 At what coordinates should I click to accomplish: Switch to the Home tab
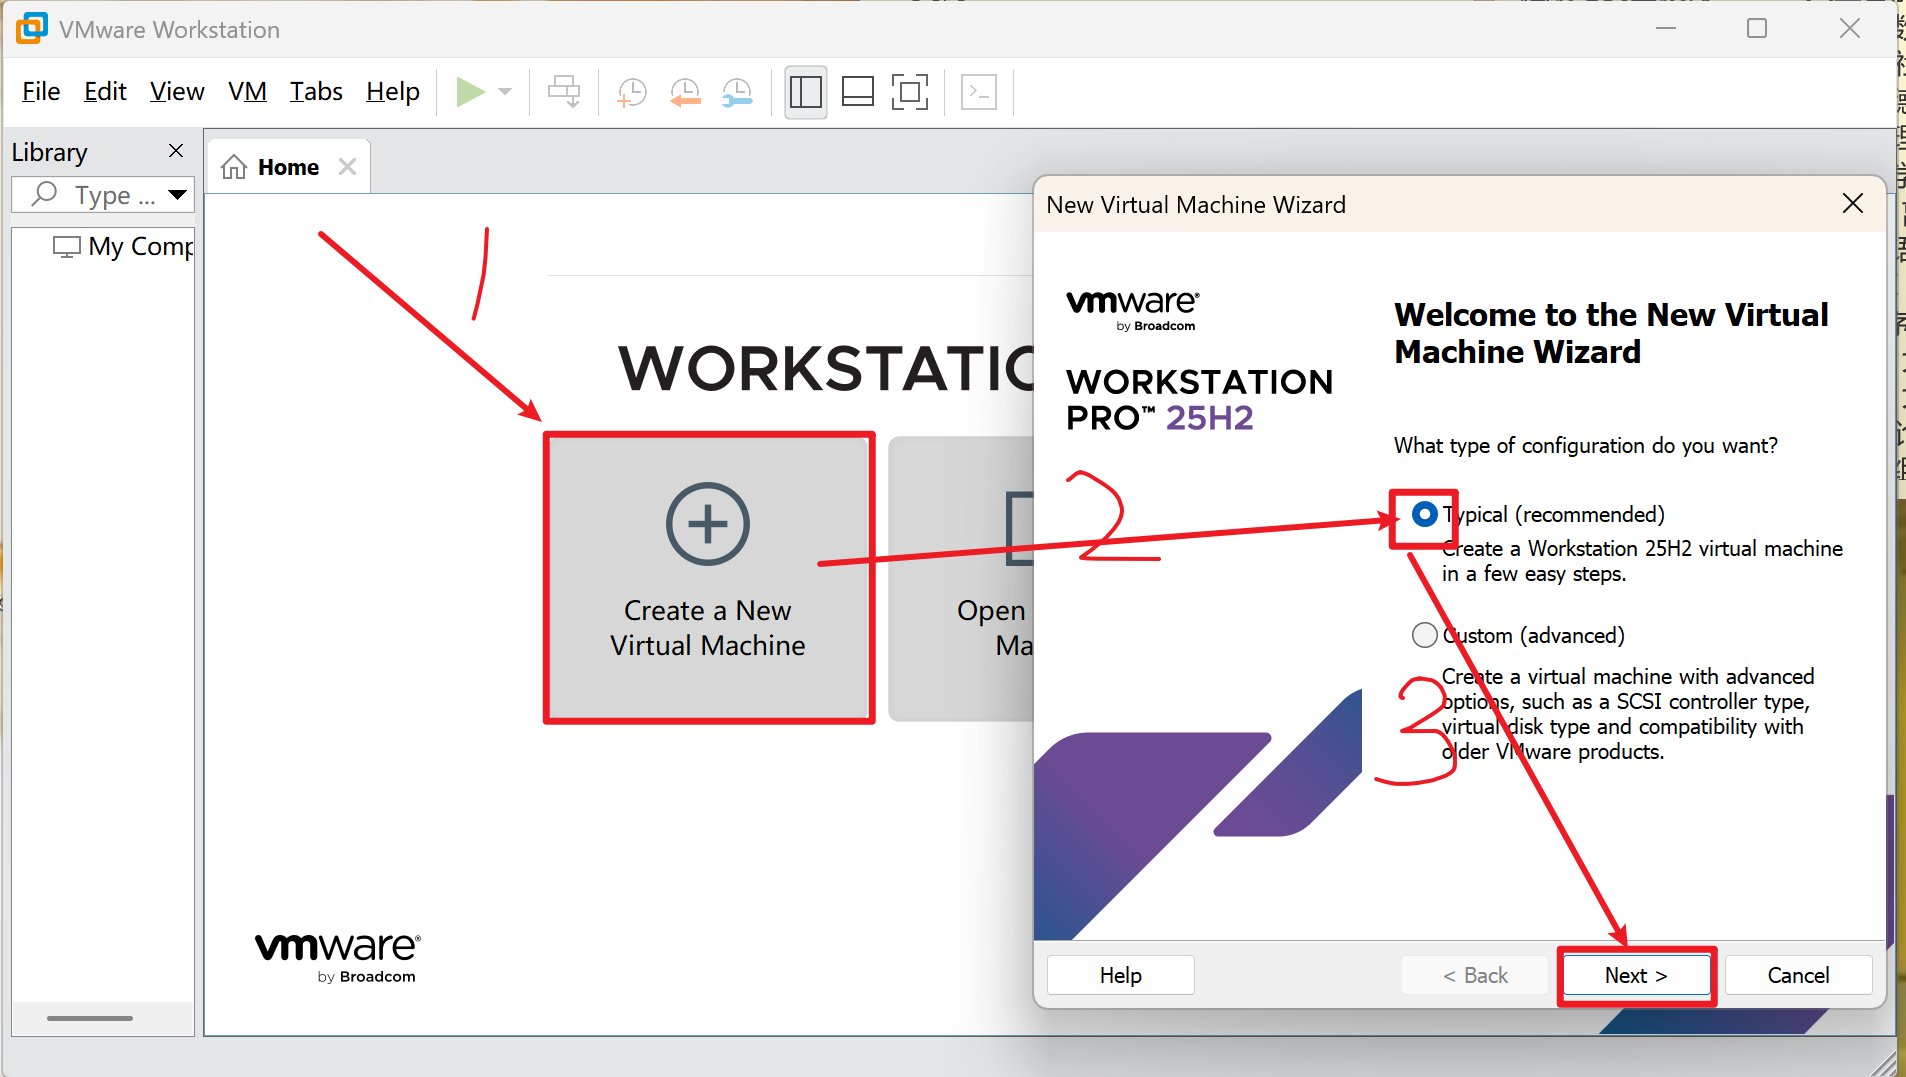click(288, 167)
